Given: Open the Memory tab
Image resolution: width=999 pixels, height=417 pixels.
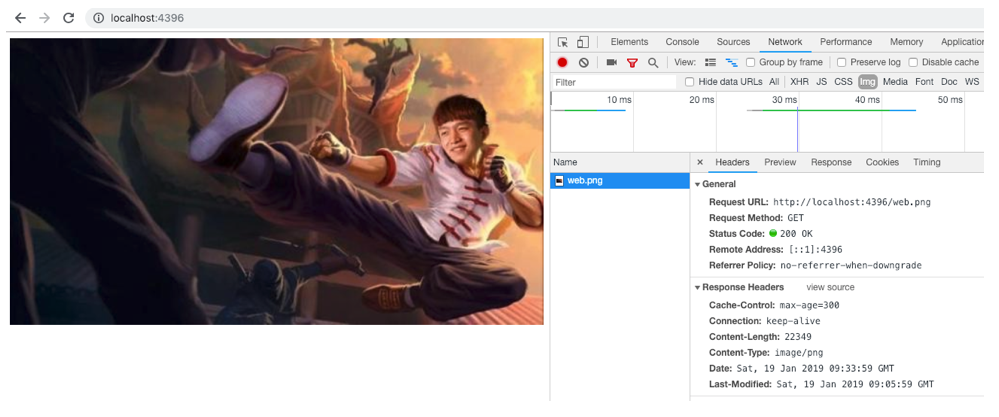Looking at the screenshot, I should click(906, 42).
